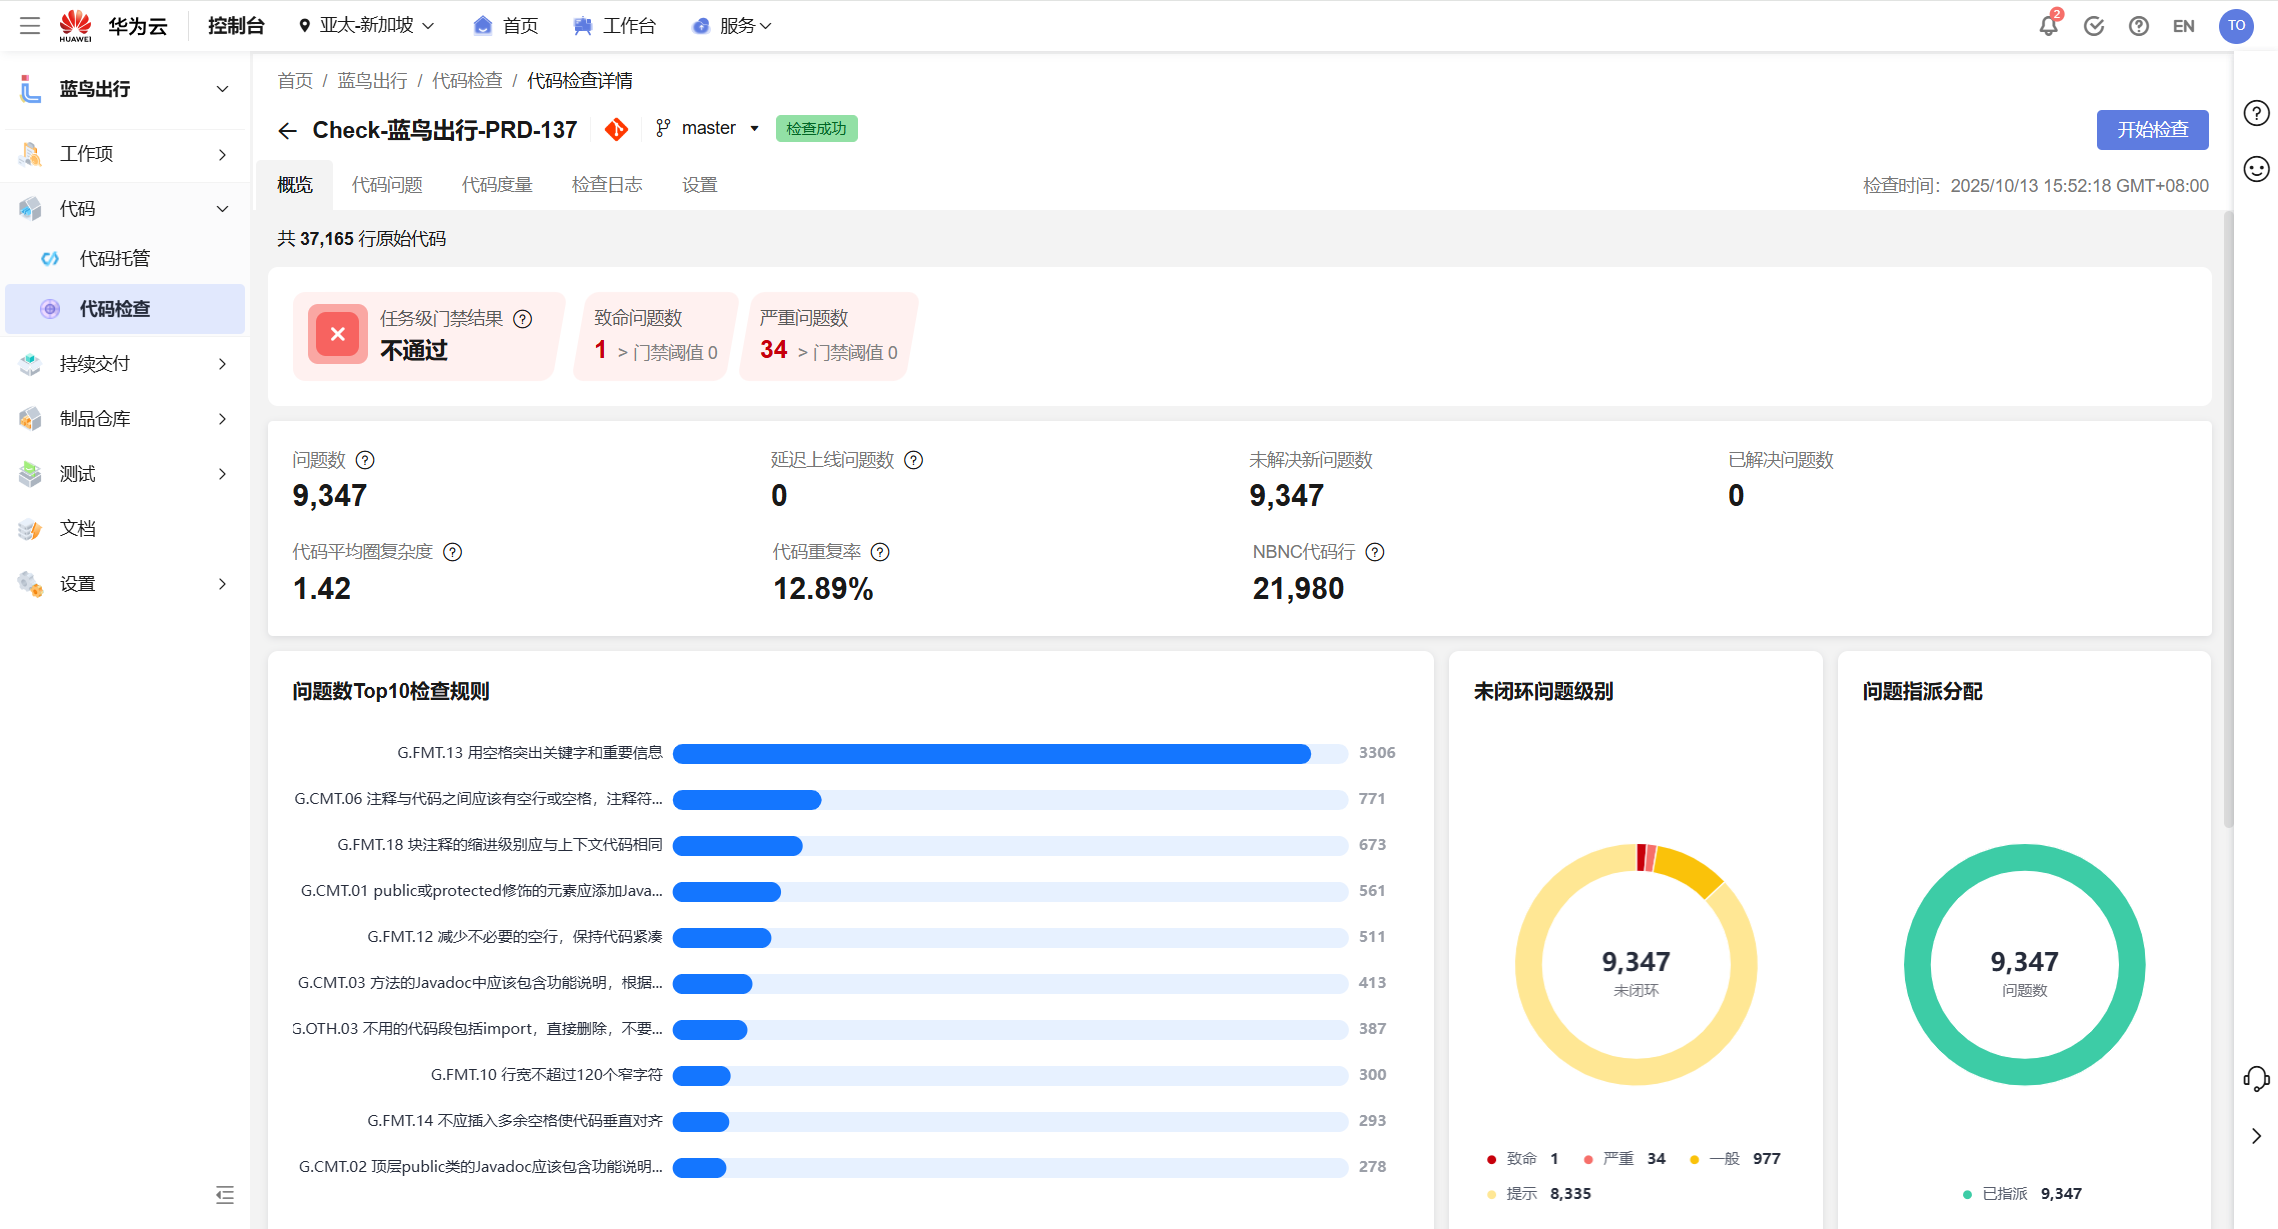This screenshot has width=2278, height=1229.
Task: Open the 亚太-新加坡 region dropdown
Action: pyautogui.click(x=367, y=26)
